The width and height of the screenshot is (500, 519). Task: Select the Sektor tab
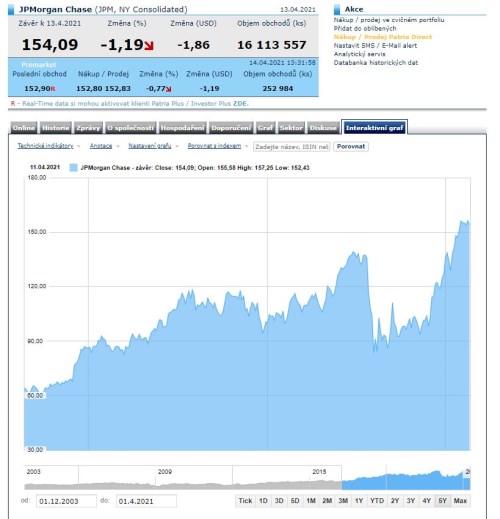(x=291, y=128)
